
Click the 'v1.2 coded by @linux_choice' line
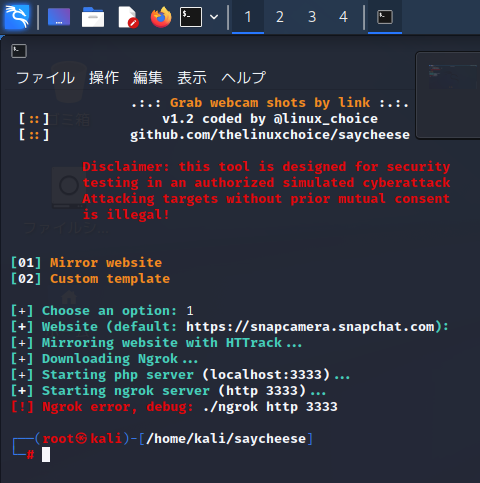click(x=270, y=119)
